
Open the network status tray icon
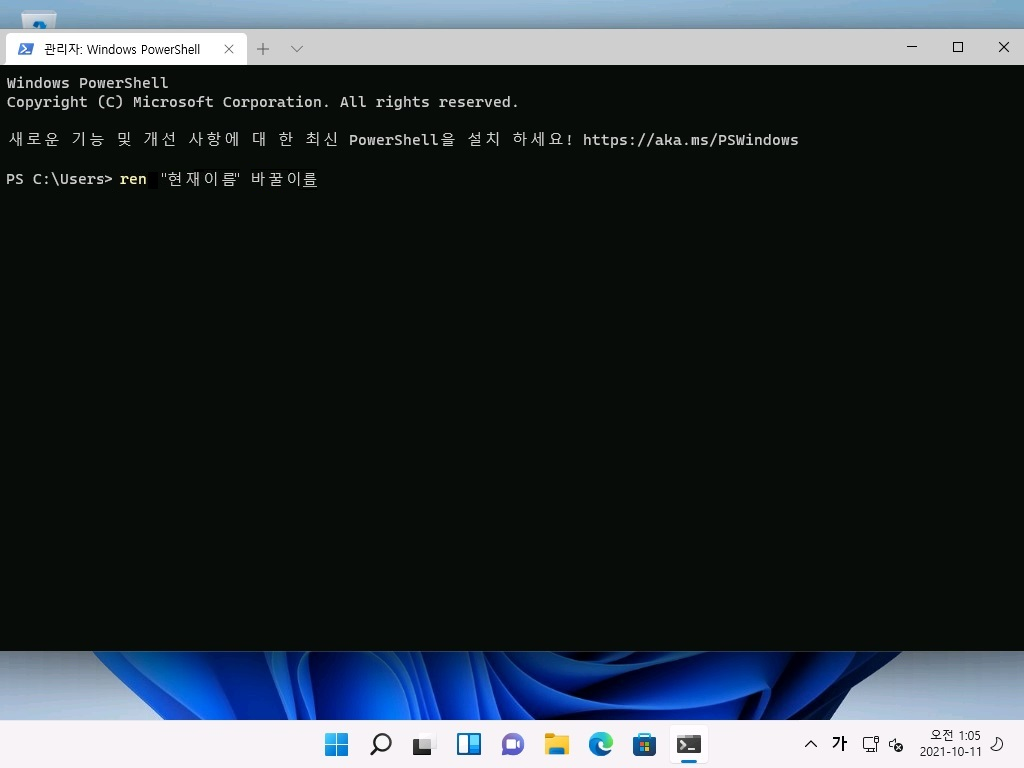coord(871,744)
